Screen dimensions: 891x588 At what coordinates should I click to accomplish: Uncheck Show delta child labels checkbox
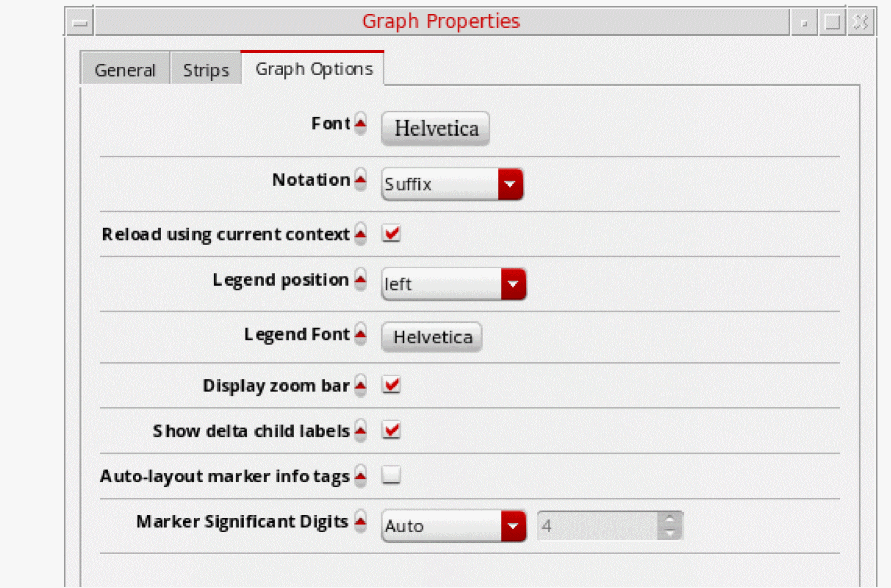click(392, 431)
